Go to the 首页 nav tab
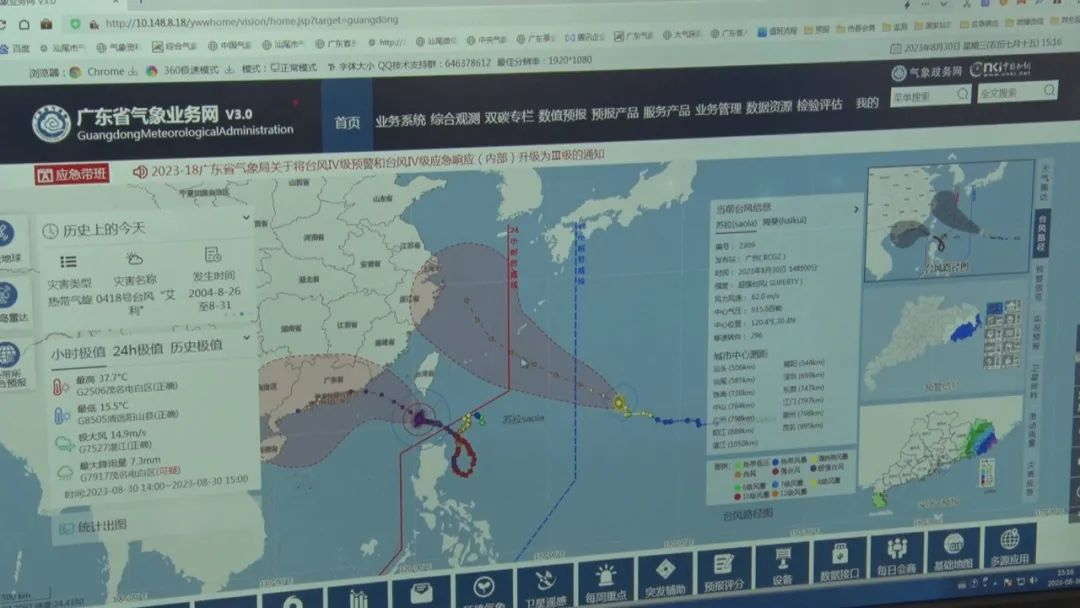1080x608 pixels. coord(347,123)
